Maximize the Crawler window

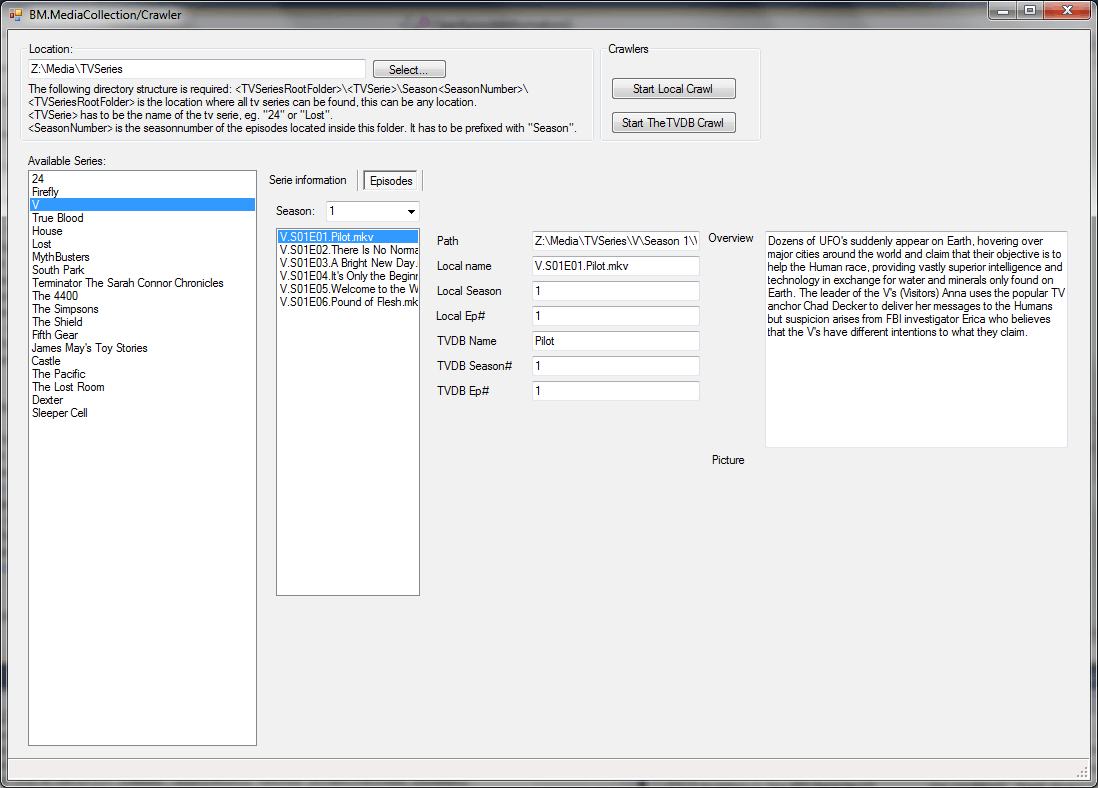point(1030,11)
